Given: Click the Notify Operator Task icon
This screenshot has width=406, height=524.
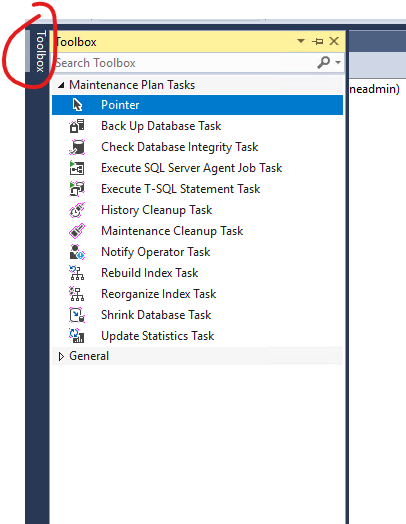Looking at the screenshot, I should (x=77, y=252).
